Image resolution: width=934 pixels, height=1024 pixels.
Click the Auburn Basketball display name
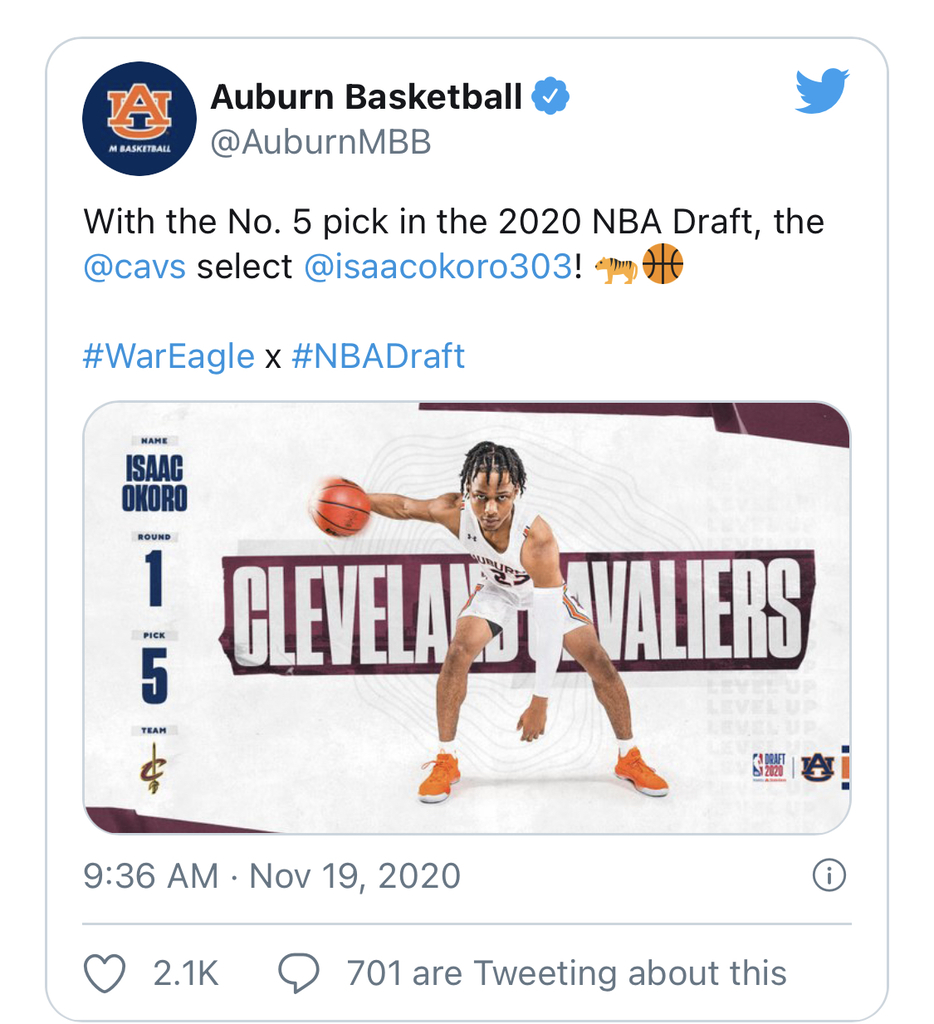pos(366,97)
